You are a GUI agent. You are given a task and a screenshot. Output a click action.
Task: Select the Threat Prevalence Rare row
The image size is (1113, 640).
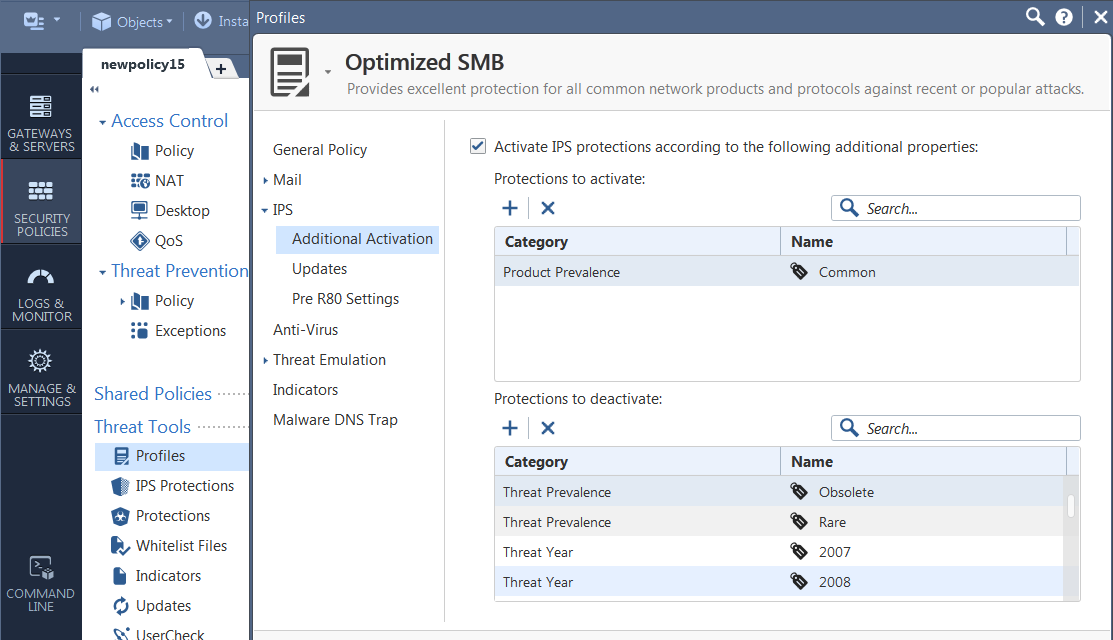pos(779,521)
